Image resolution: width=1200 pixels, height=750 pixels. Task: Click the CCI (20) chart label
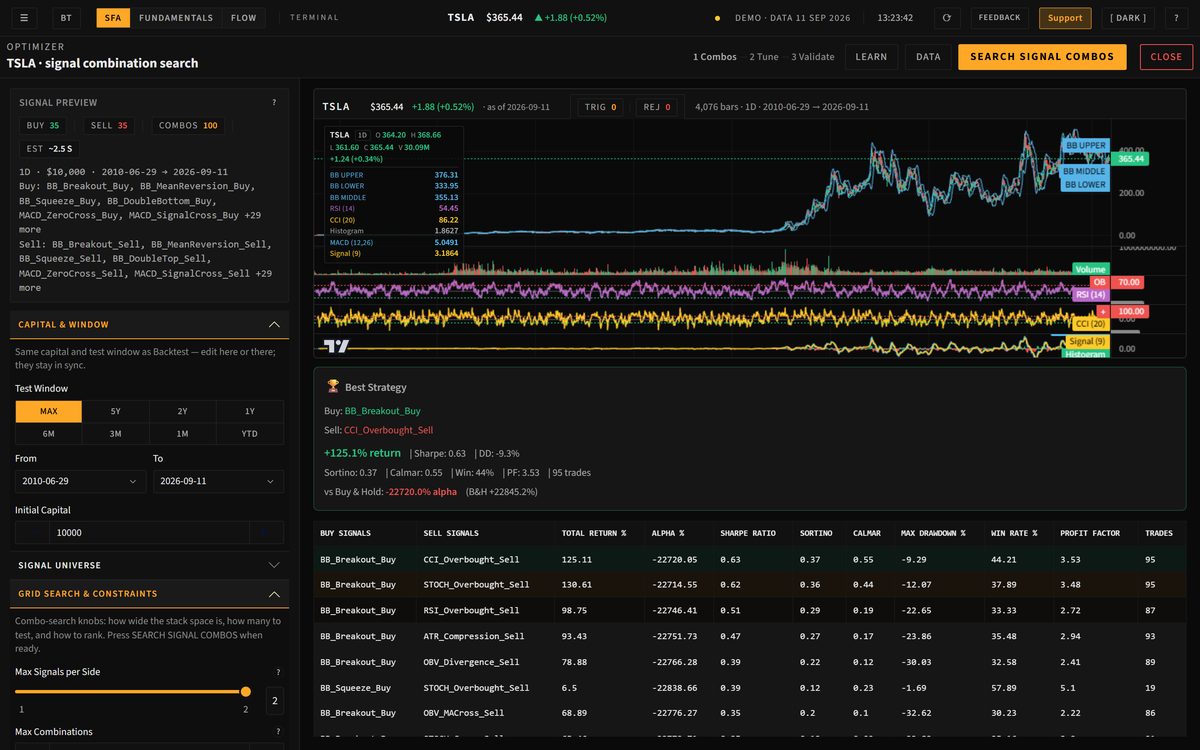pos(1090,324)
